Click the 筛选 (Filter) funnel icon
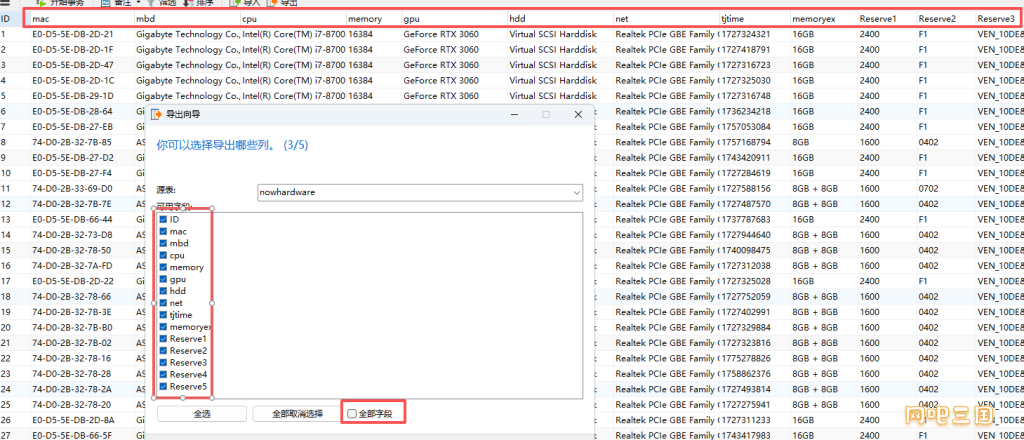Image resolution: width=1024 pixels, height=440 pixels. [x=152, y=3]
